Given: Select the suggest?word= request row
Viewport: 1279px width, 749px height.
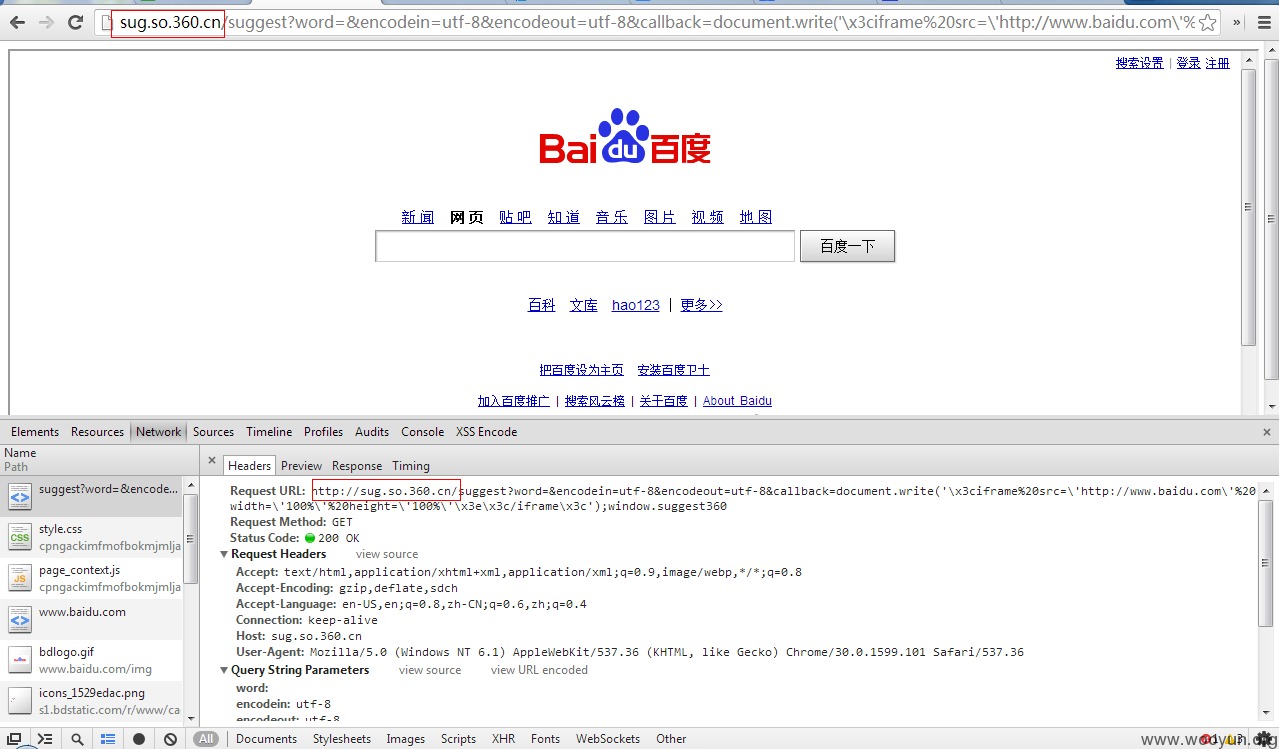Looking at the screenshot, I should [x=92, y=497].
